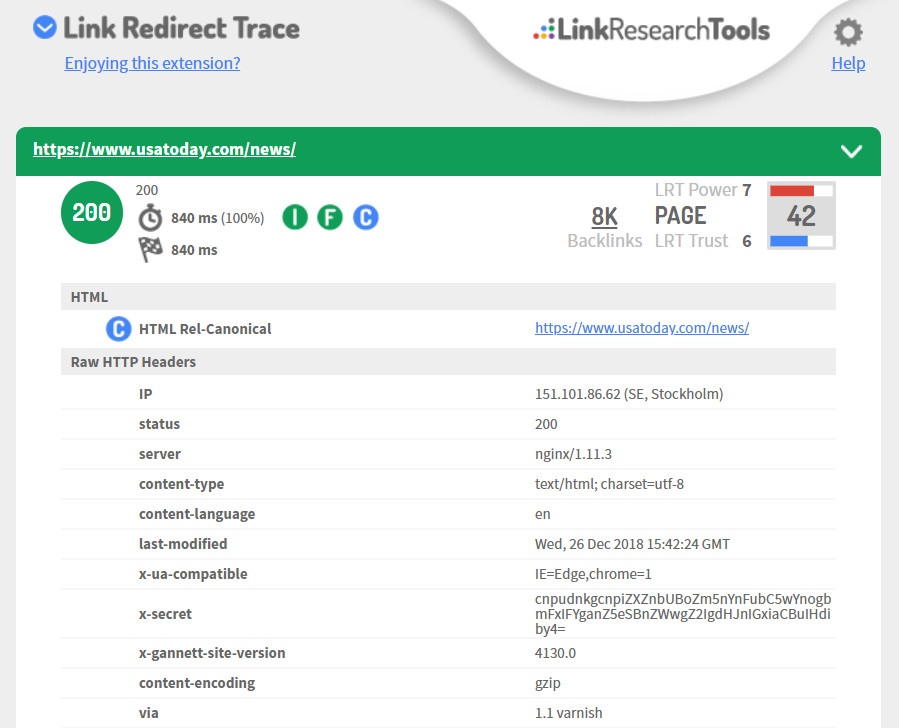Click the LinkResearchTools logo
Viewport: 899px width, 728px height.
click(x=651, y=30)
